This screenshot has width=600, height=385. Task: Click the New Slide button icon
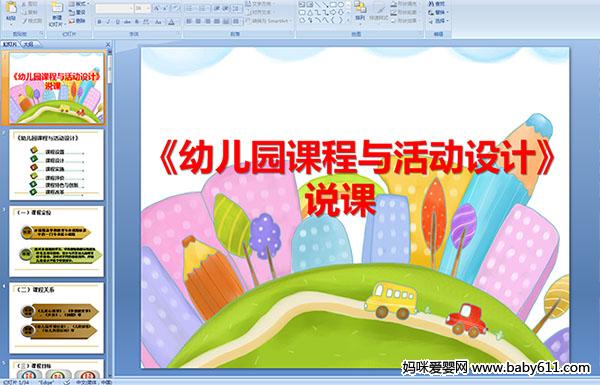pos(57,8)
